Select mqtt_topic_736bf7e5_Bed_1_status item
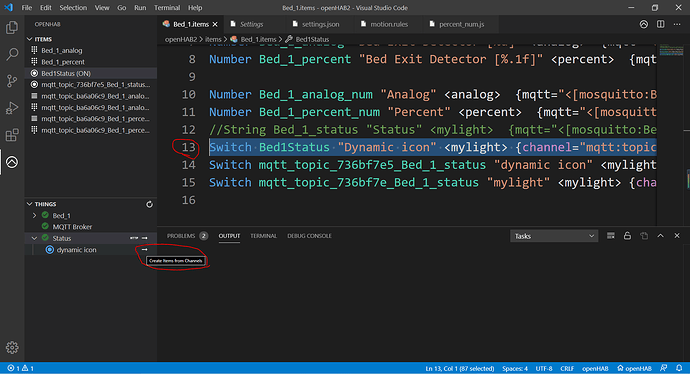This screenshot has width=690, height=374. (x=91, y=84)
